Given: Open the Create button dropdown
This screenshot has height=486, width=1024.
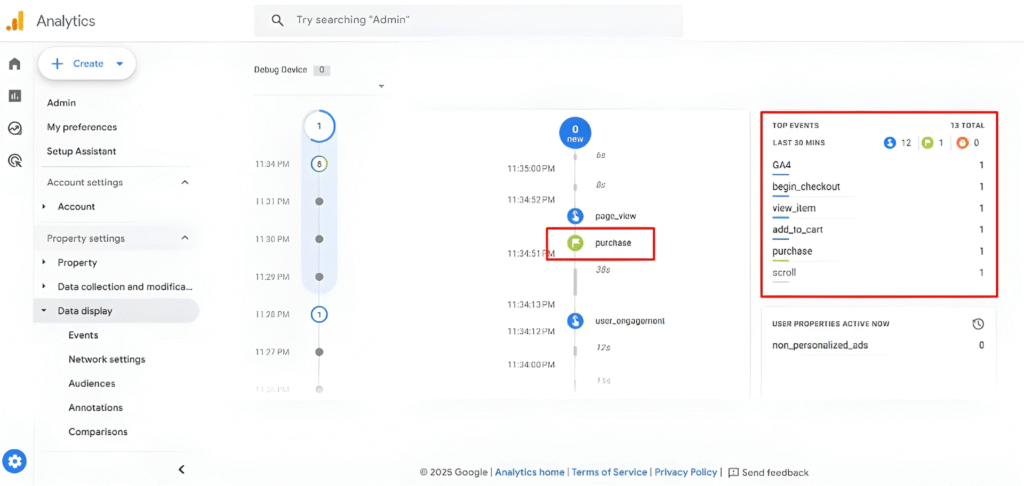Looking at the screenshot, I should pyautogui.click(x=120, y=64).
